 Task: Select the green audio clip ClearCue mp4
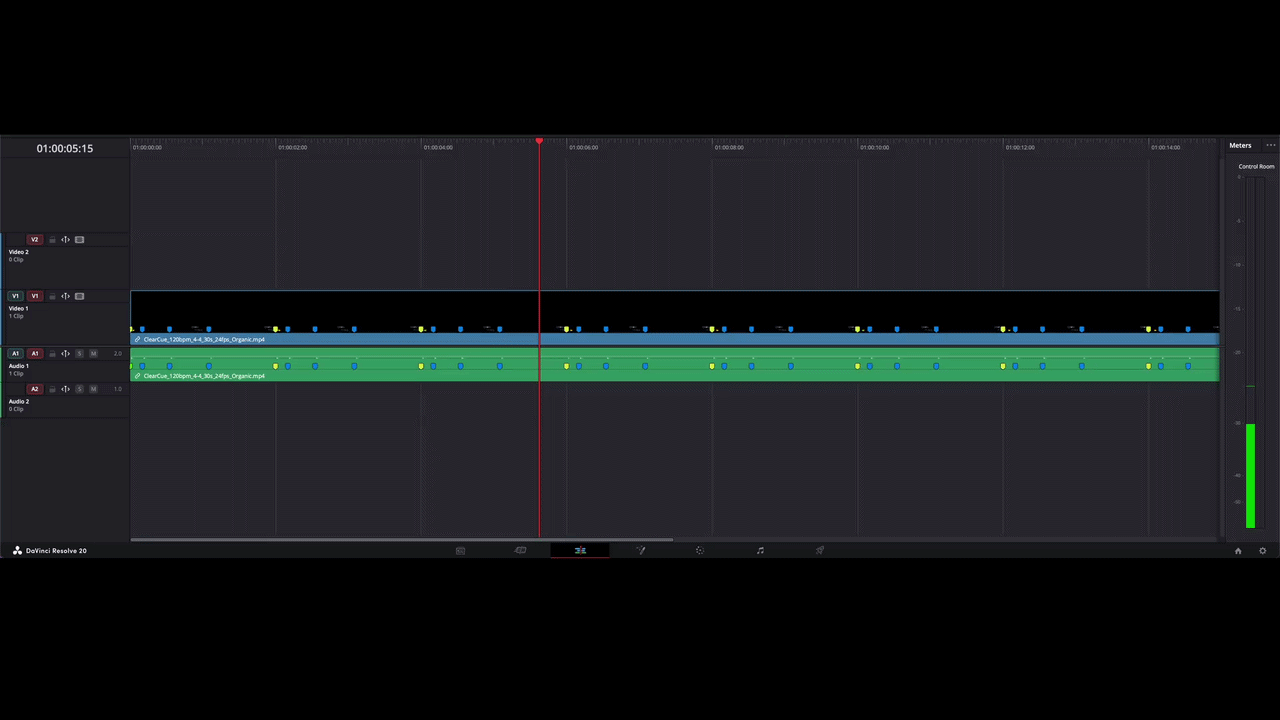(675, 364)
